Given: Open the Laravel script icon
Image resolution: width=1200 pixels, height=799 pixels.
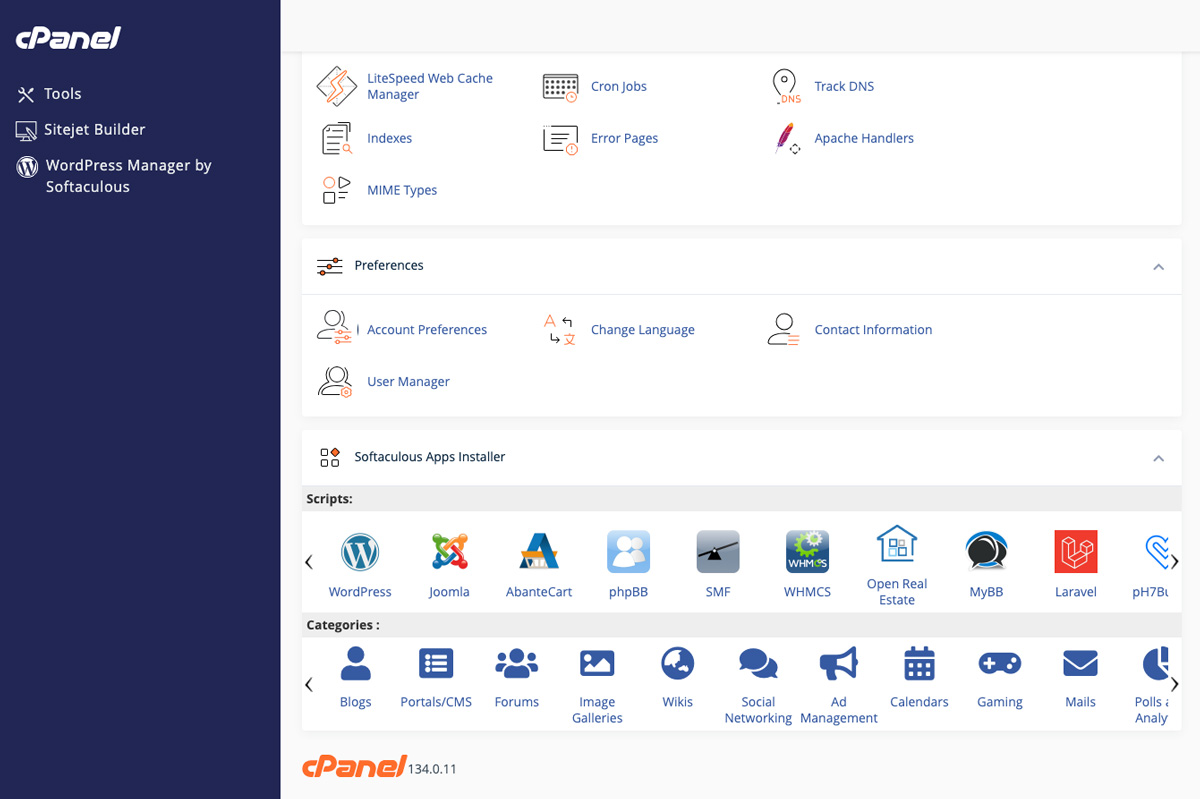Looking at the screenshot, I should 1076,551.
